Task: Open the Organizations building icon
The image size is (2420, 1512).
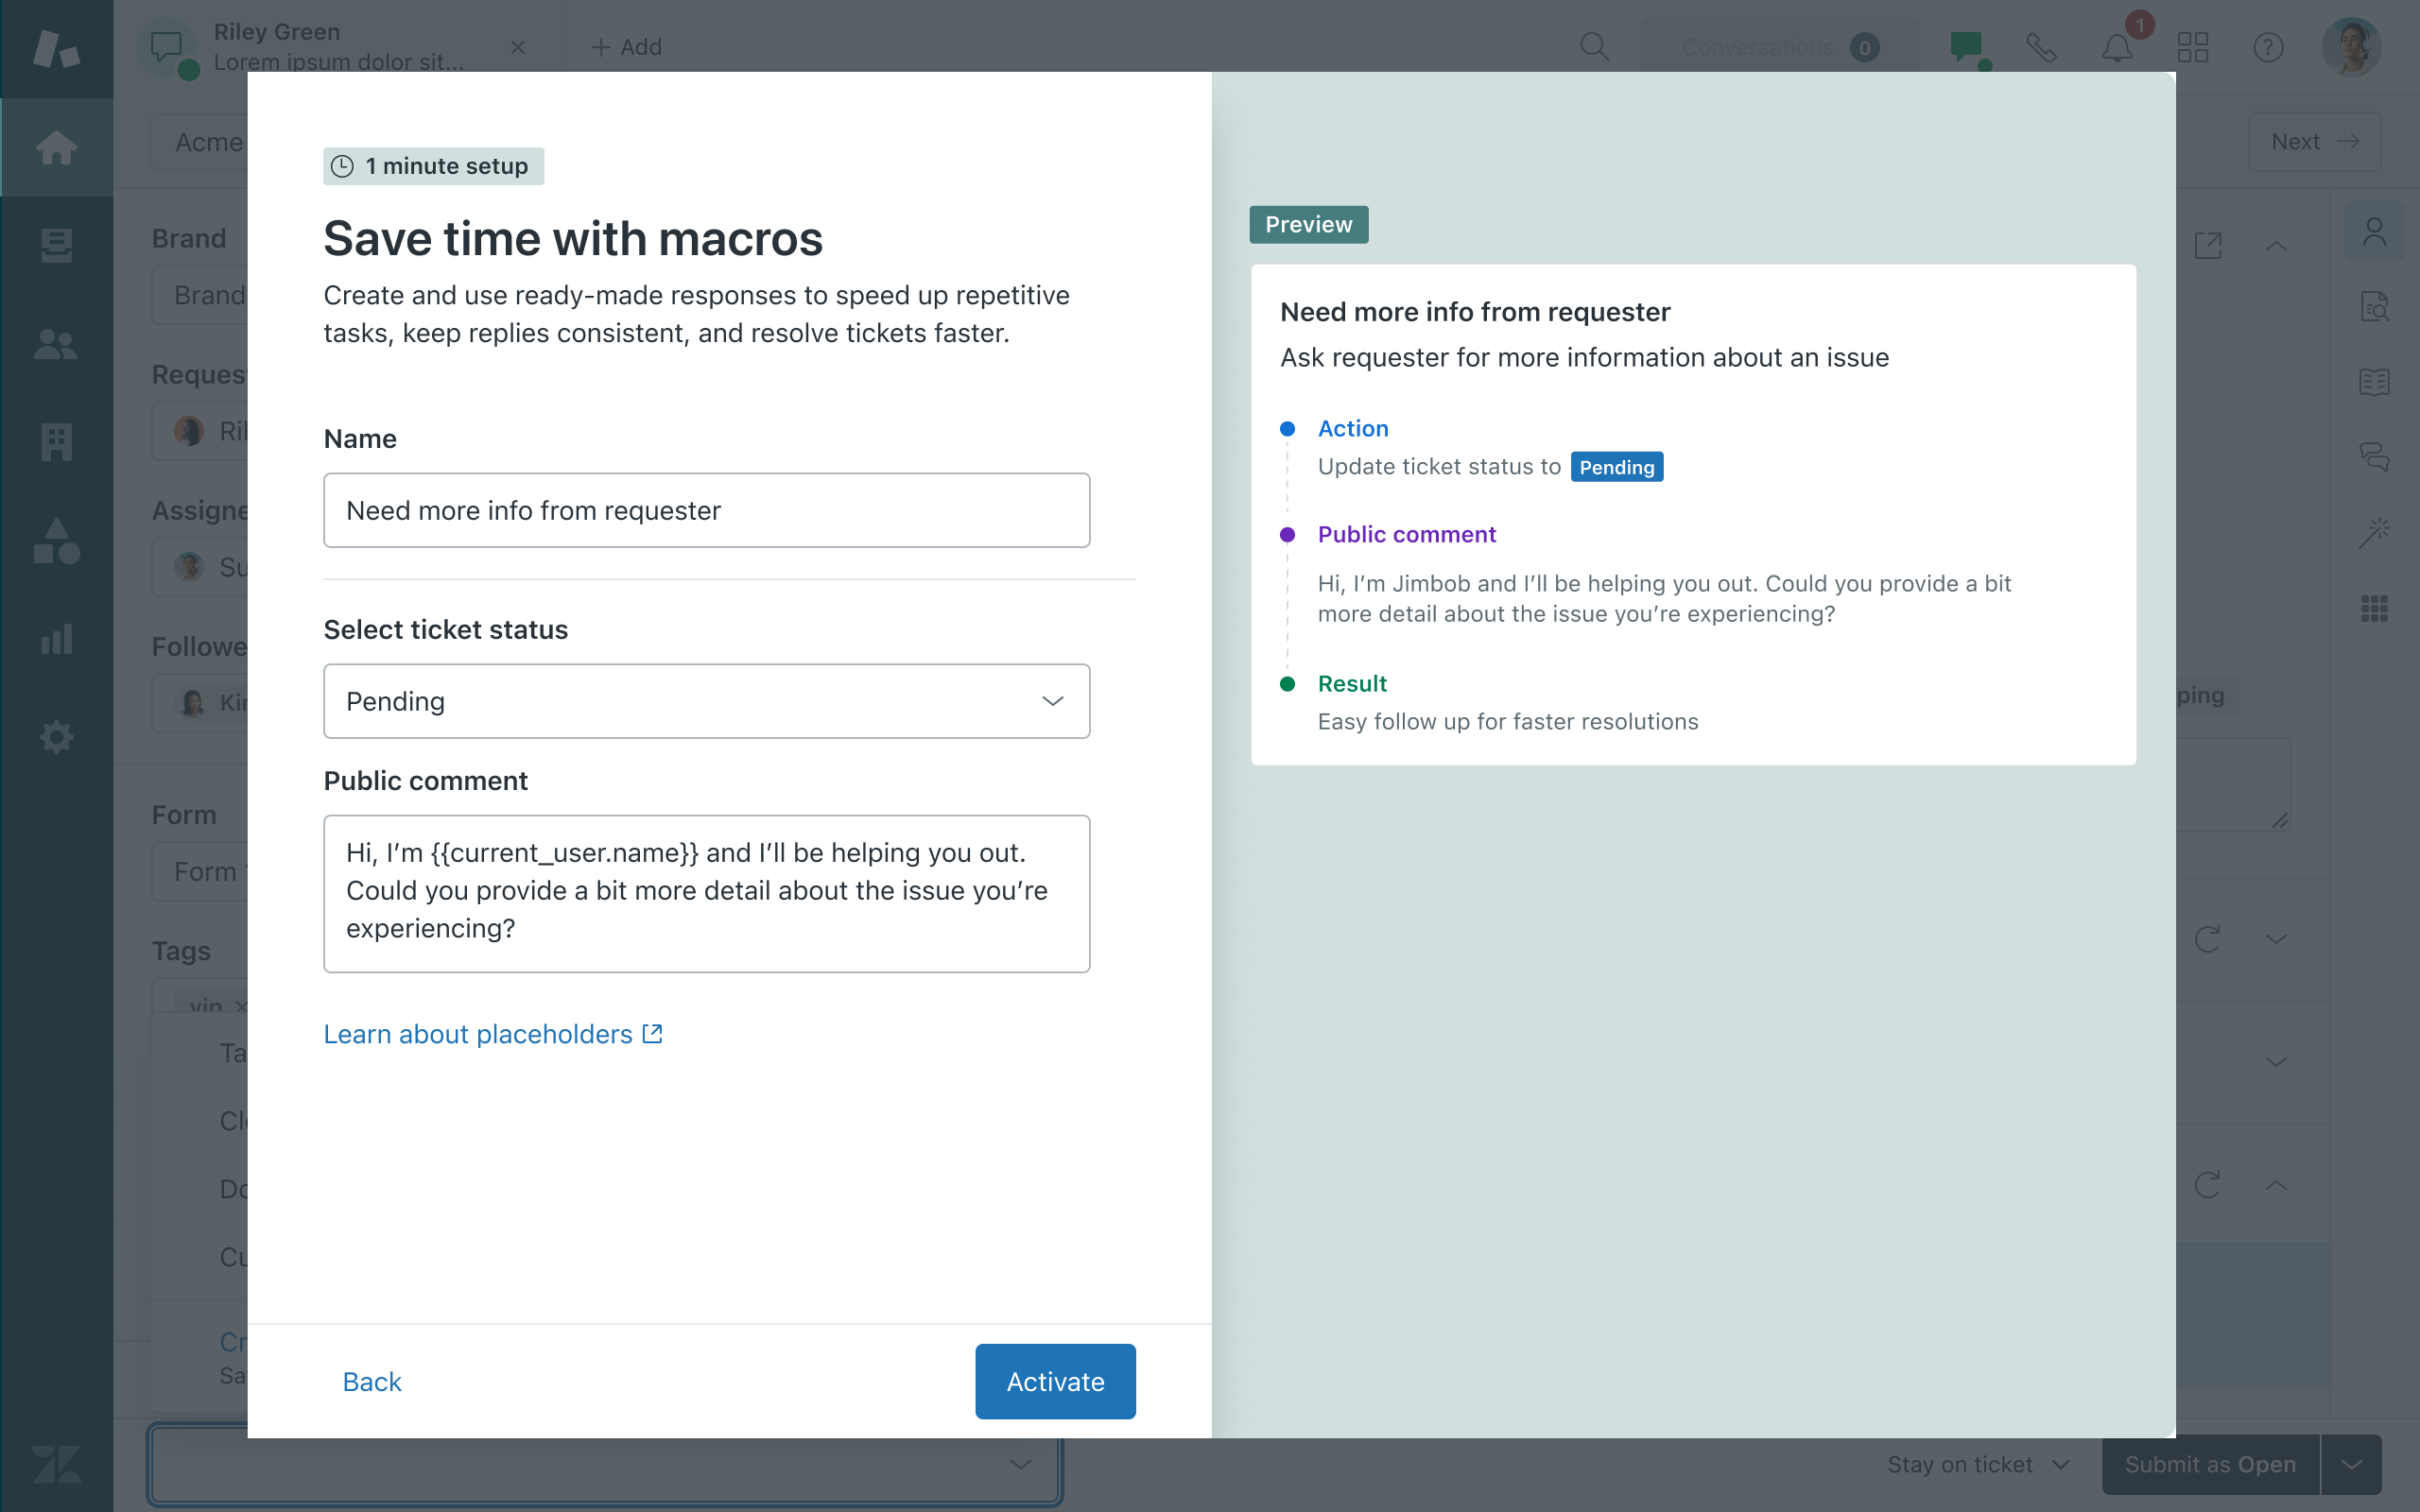Action: click(56, 441)
